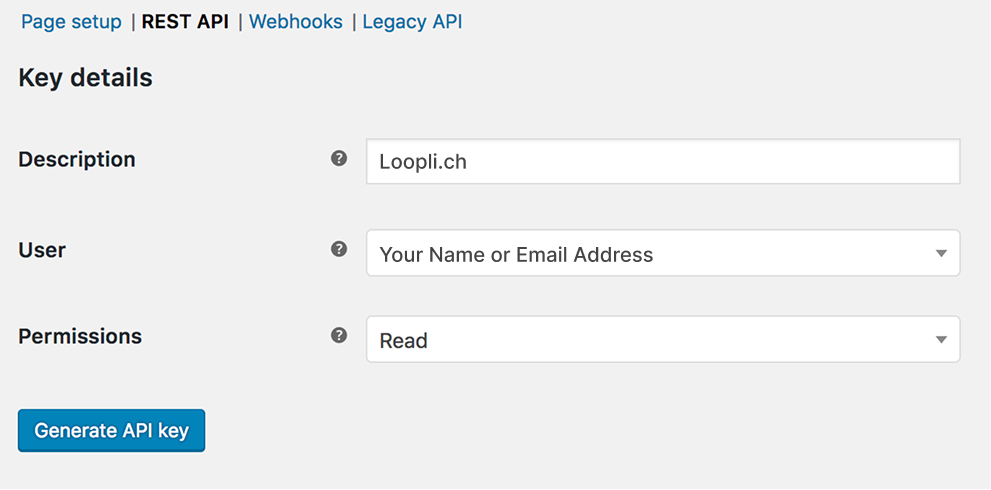Go to the Legacy API tab

pyautogui.click(x=412, y=21)
